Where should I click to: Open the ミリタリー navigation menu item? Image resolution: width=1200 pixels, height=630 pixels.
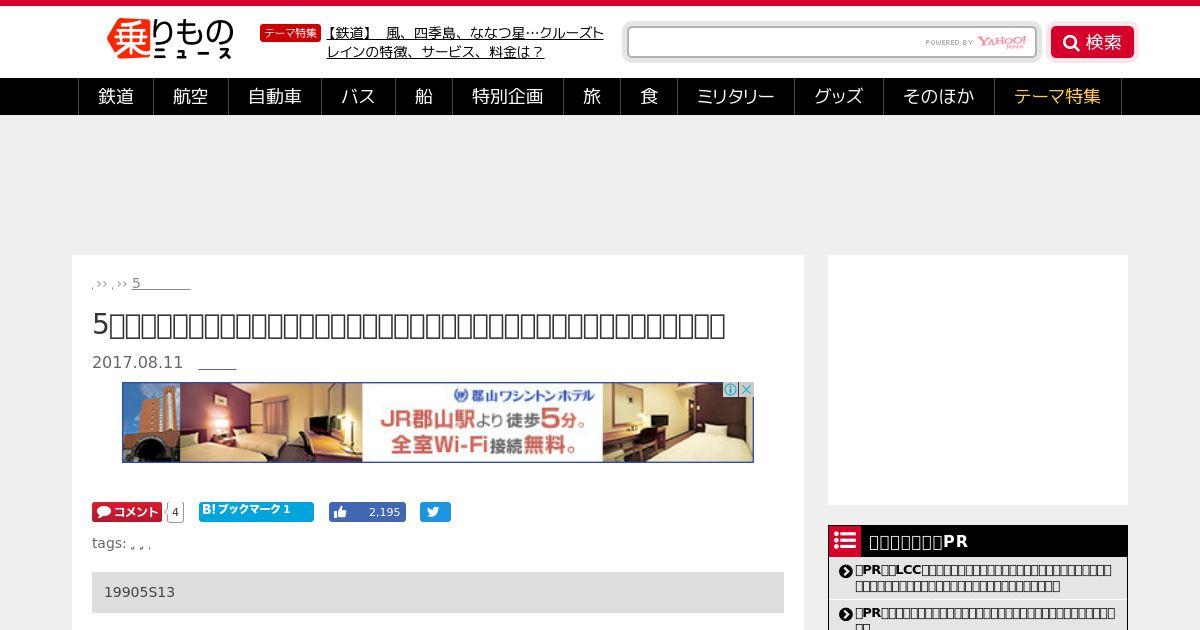click(x=736, y=97)
